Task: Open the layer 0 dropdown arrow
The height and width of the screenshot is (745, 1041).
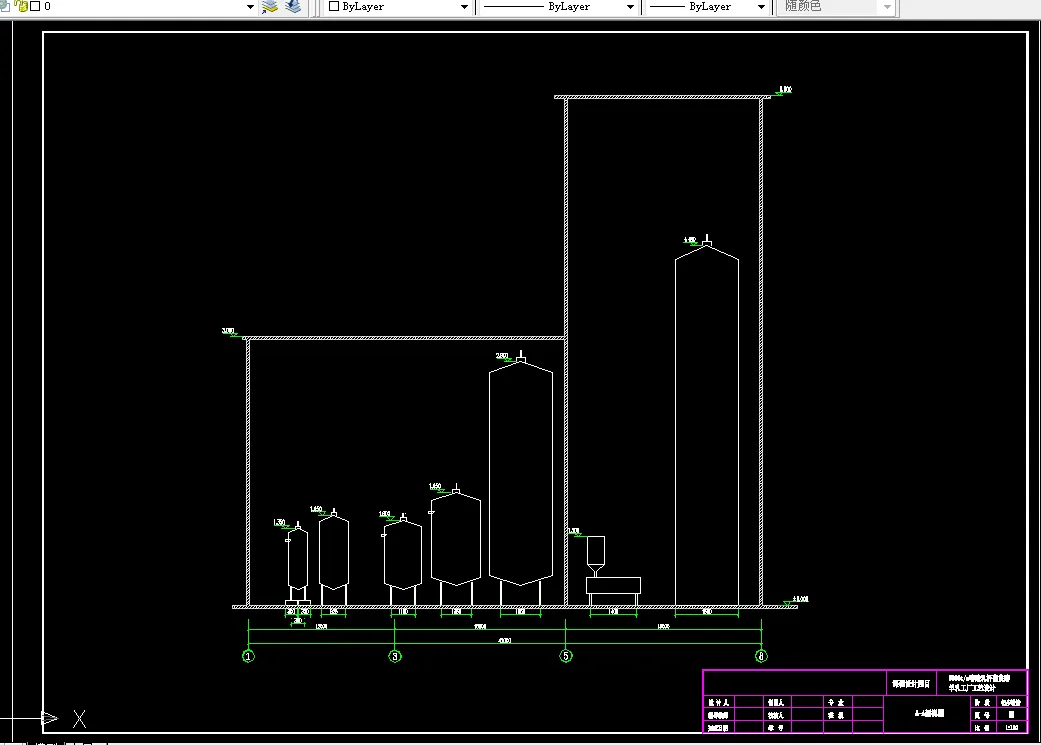Action: (250, 7)
